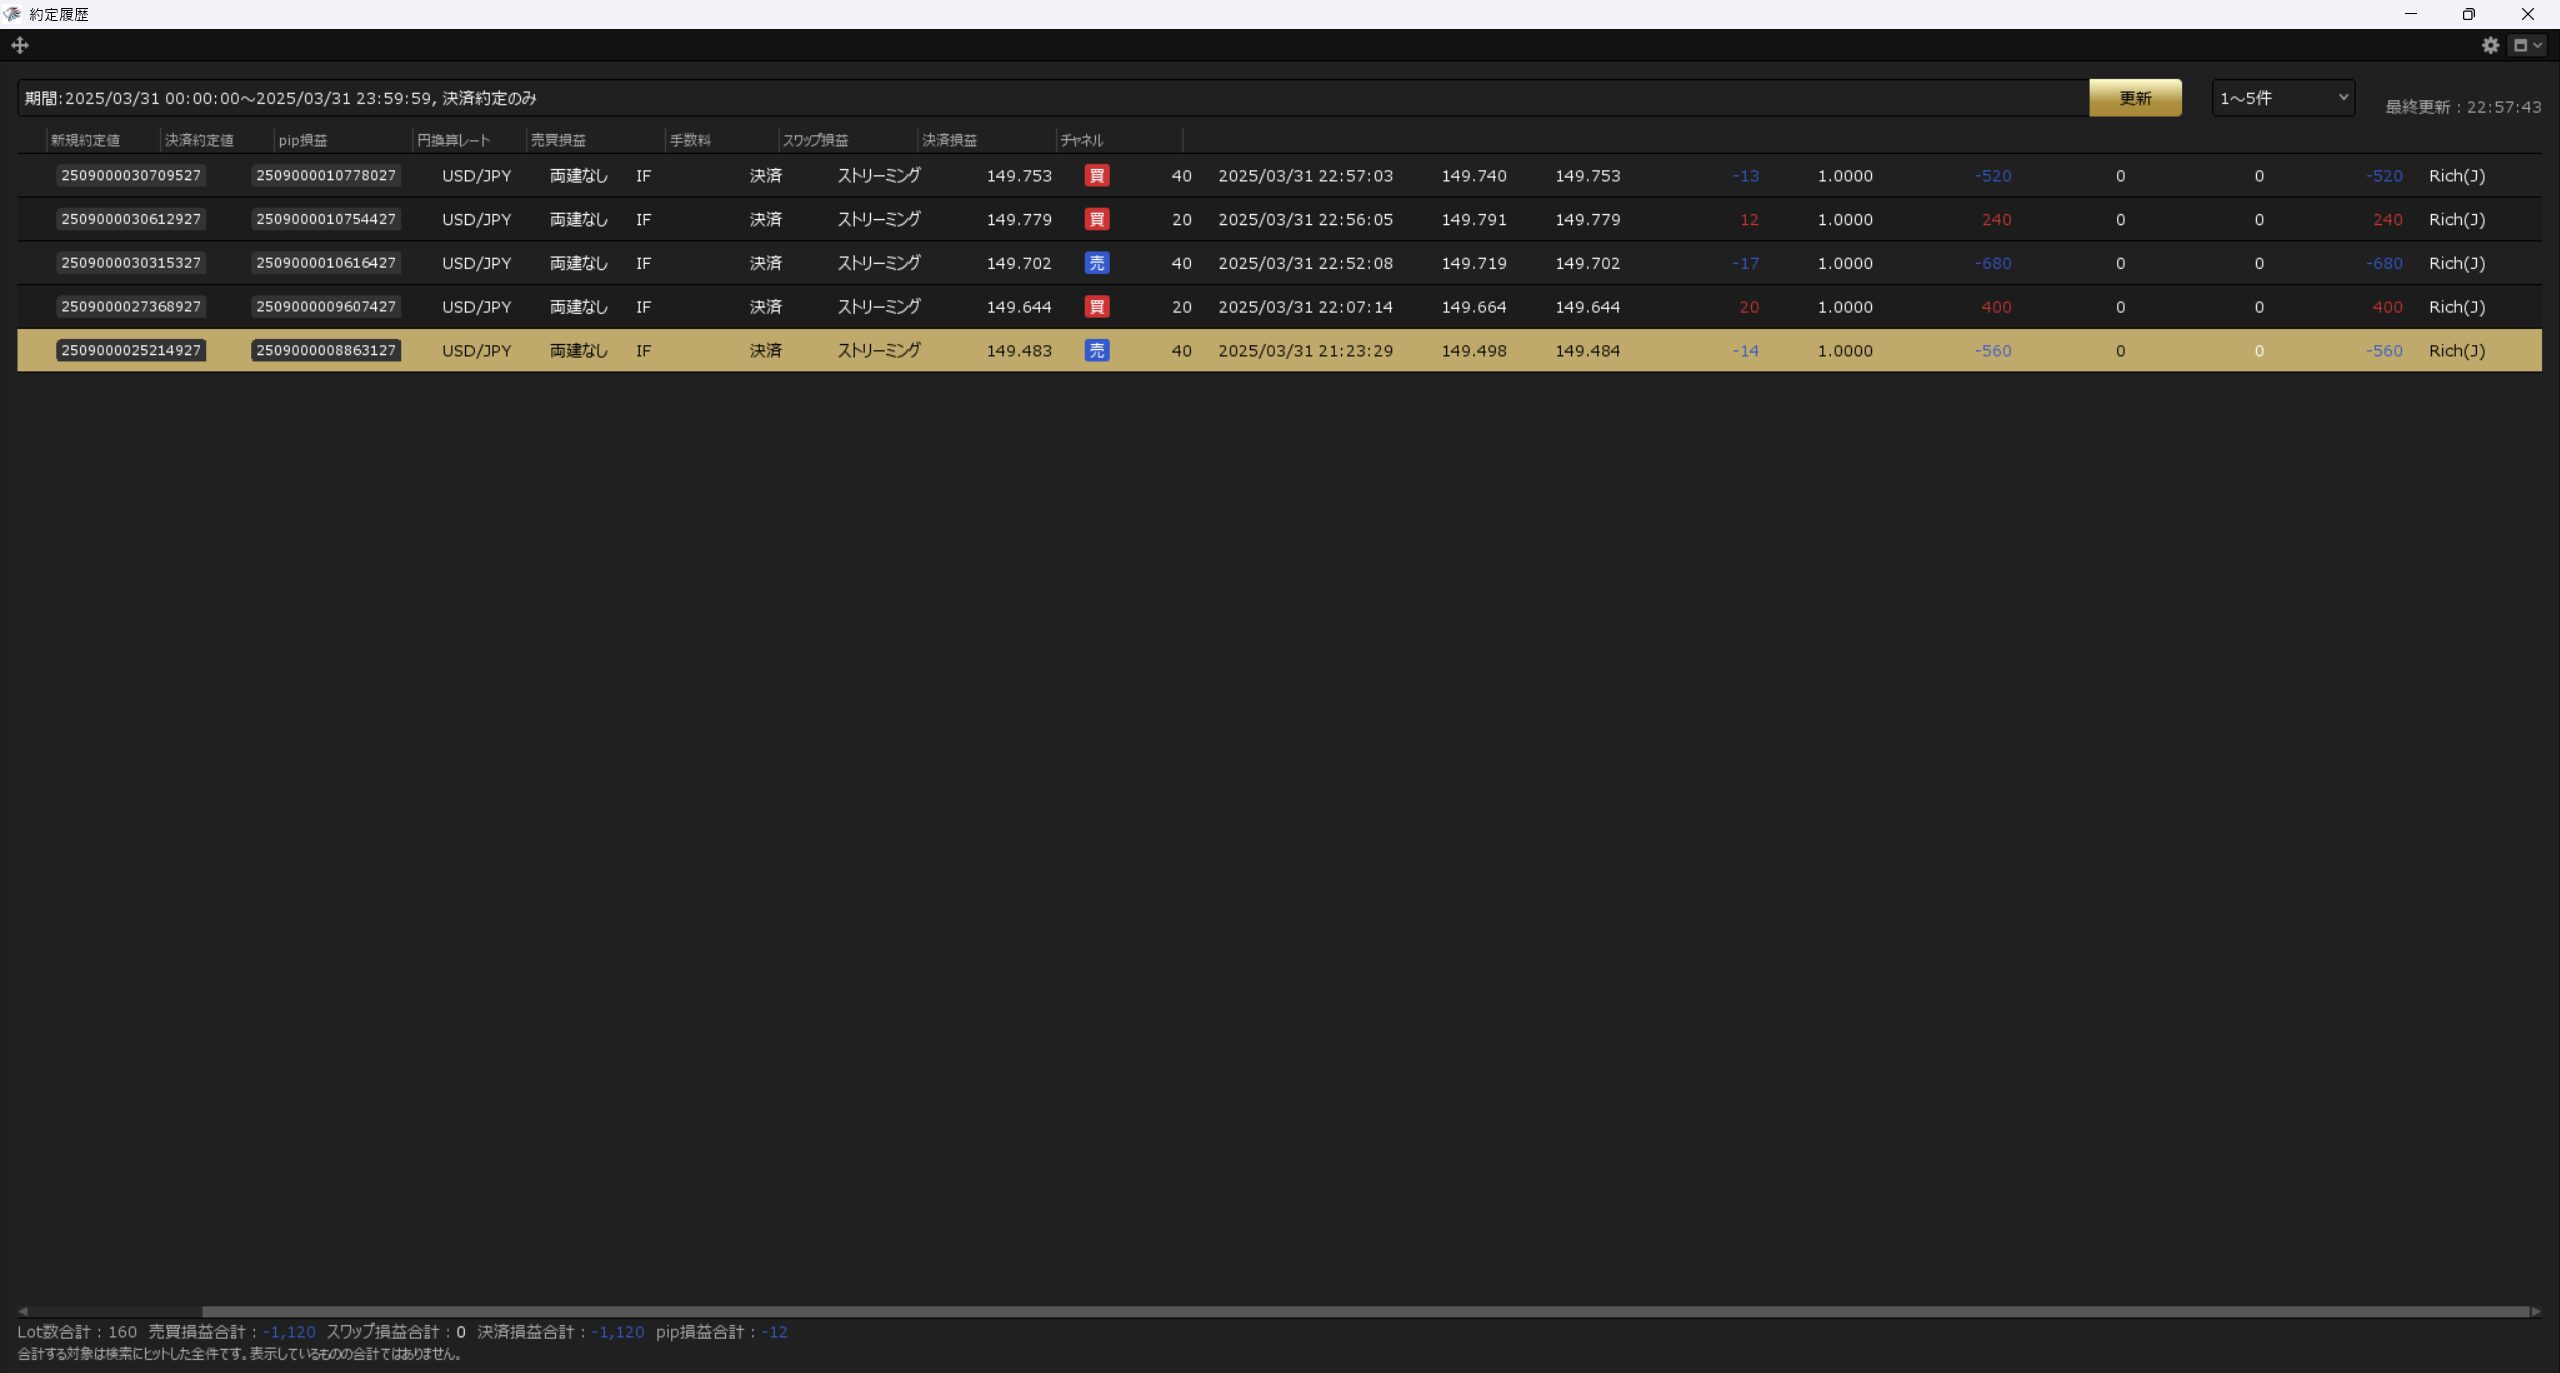Click the red 買 icon at 22:07:14

coord(1096,307)
